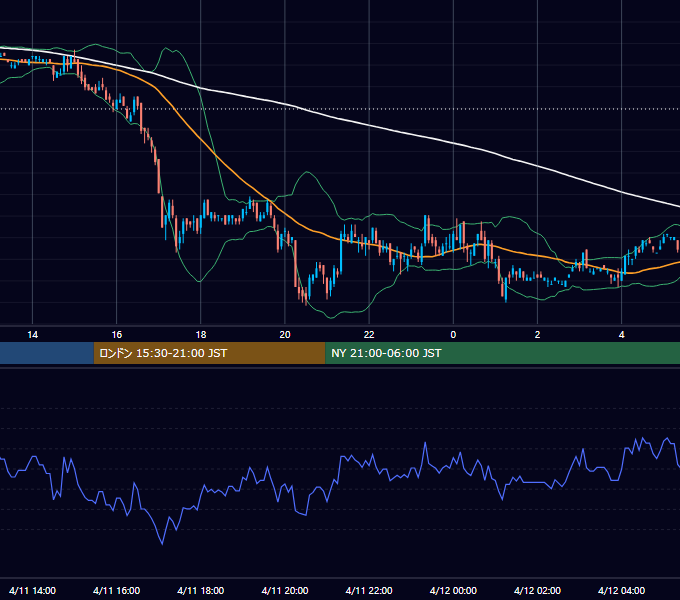Click the 4/11 20:00 date label
The width and height of the screenshot is (680, 600).
[x=285, y=590]
